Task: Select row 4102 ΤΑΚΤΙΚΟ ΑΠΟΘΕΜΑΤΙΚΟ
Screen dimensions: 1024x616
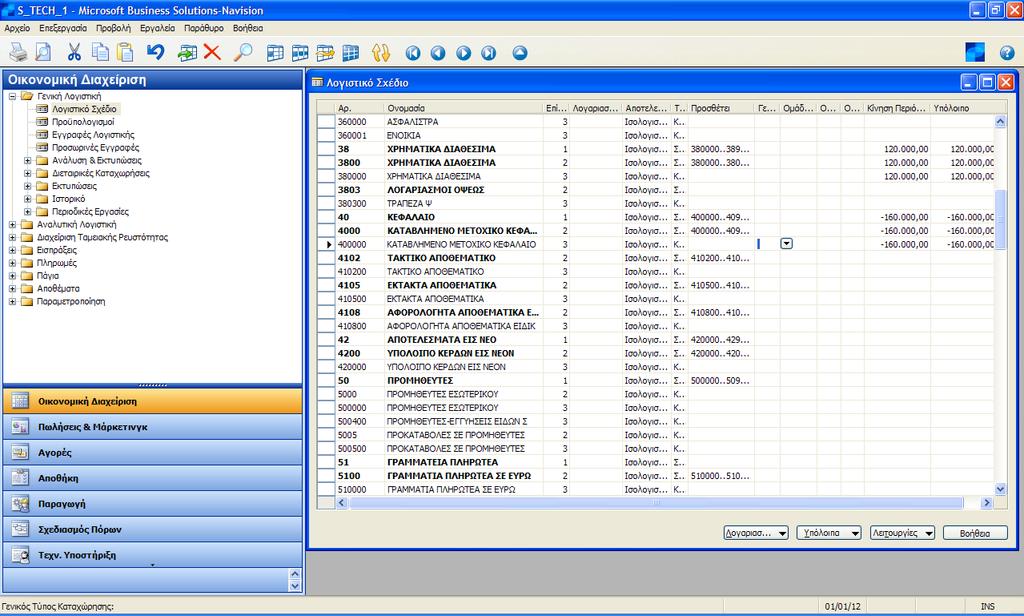Action: click(656, 257)
